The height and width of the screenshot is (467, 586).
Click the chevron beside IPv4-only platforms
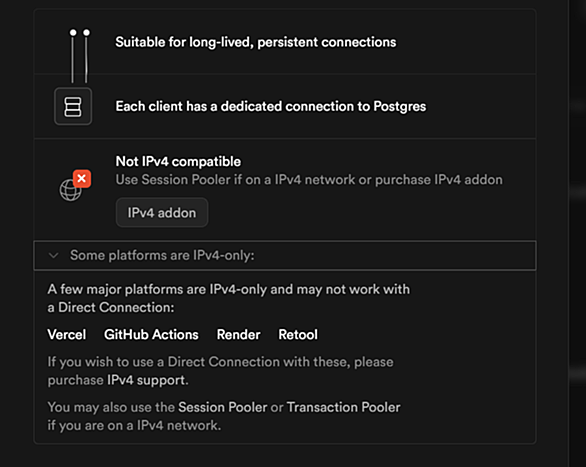[x=53, y=256]
